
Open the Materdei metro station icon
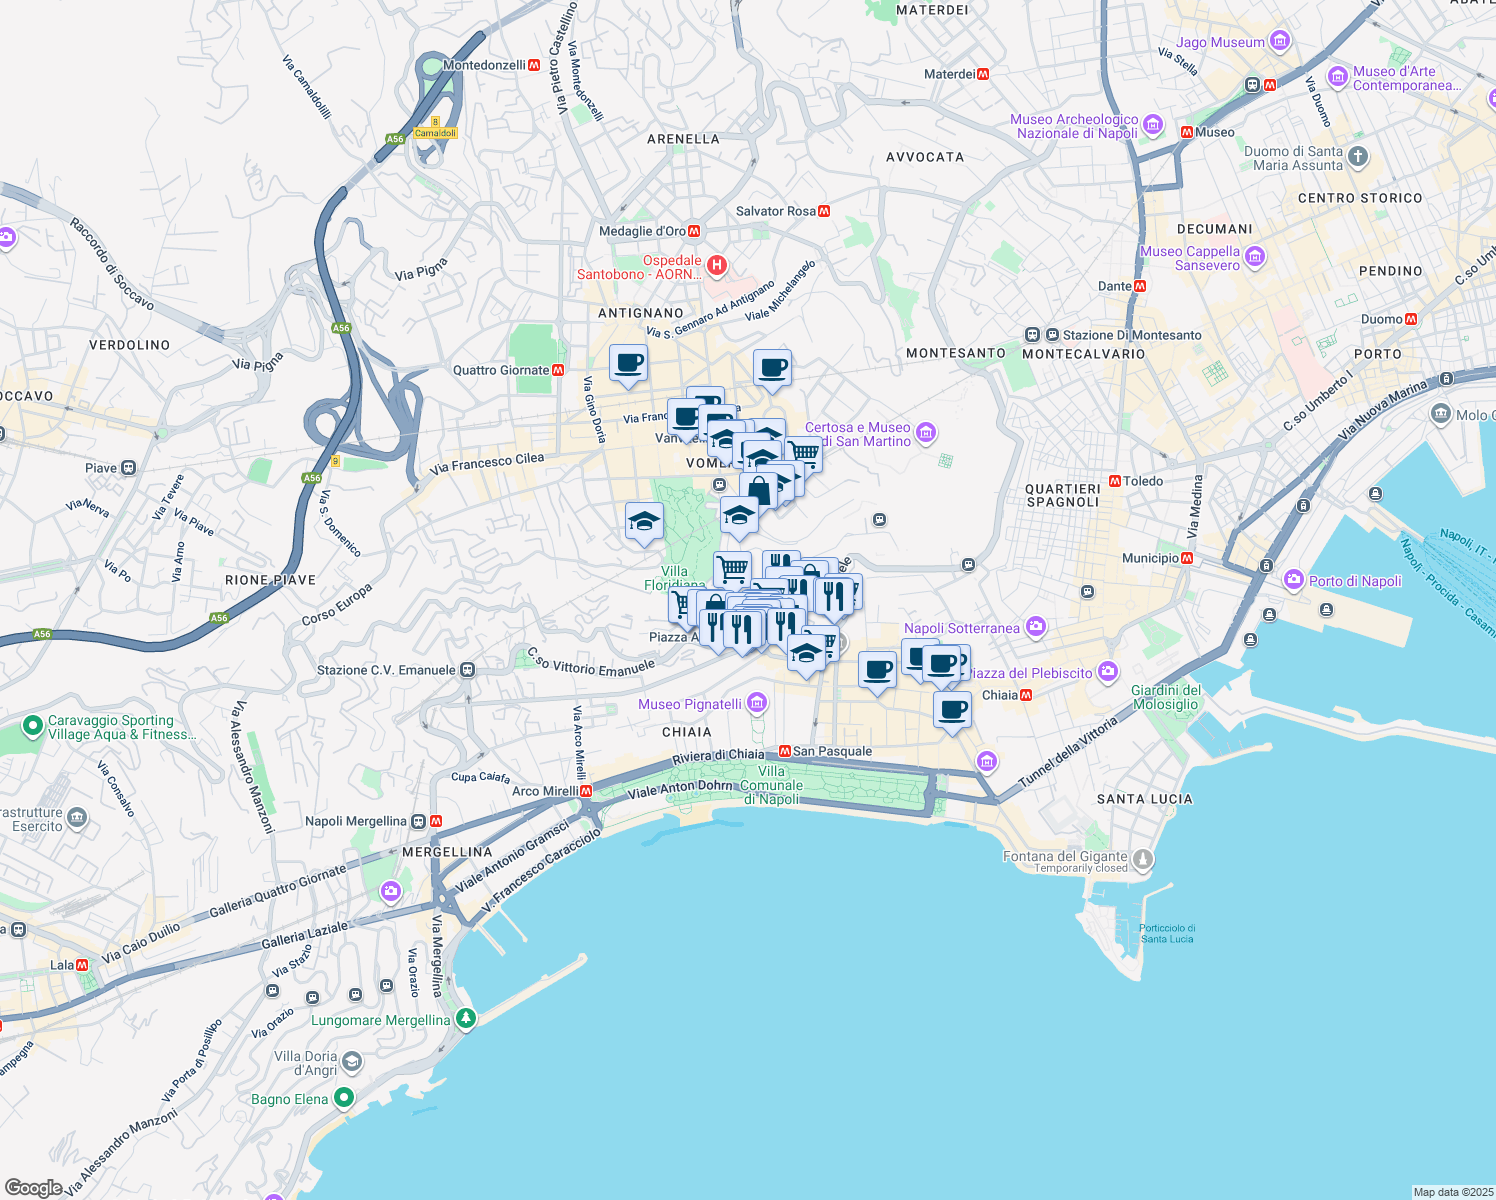tap(984, 74)
